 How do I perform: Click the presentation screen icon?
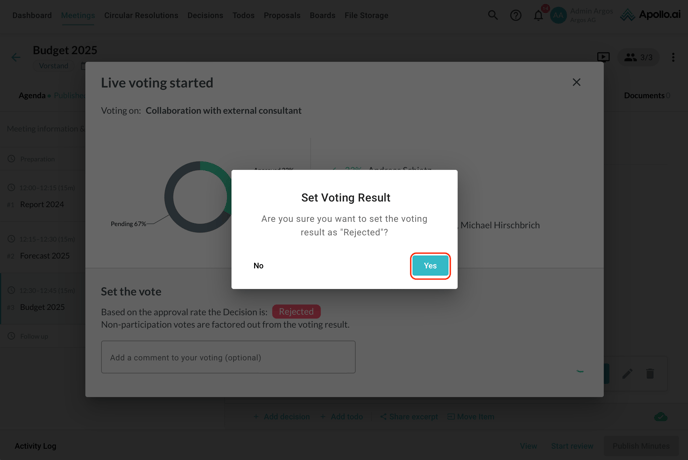pos(603,57)
